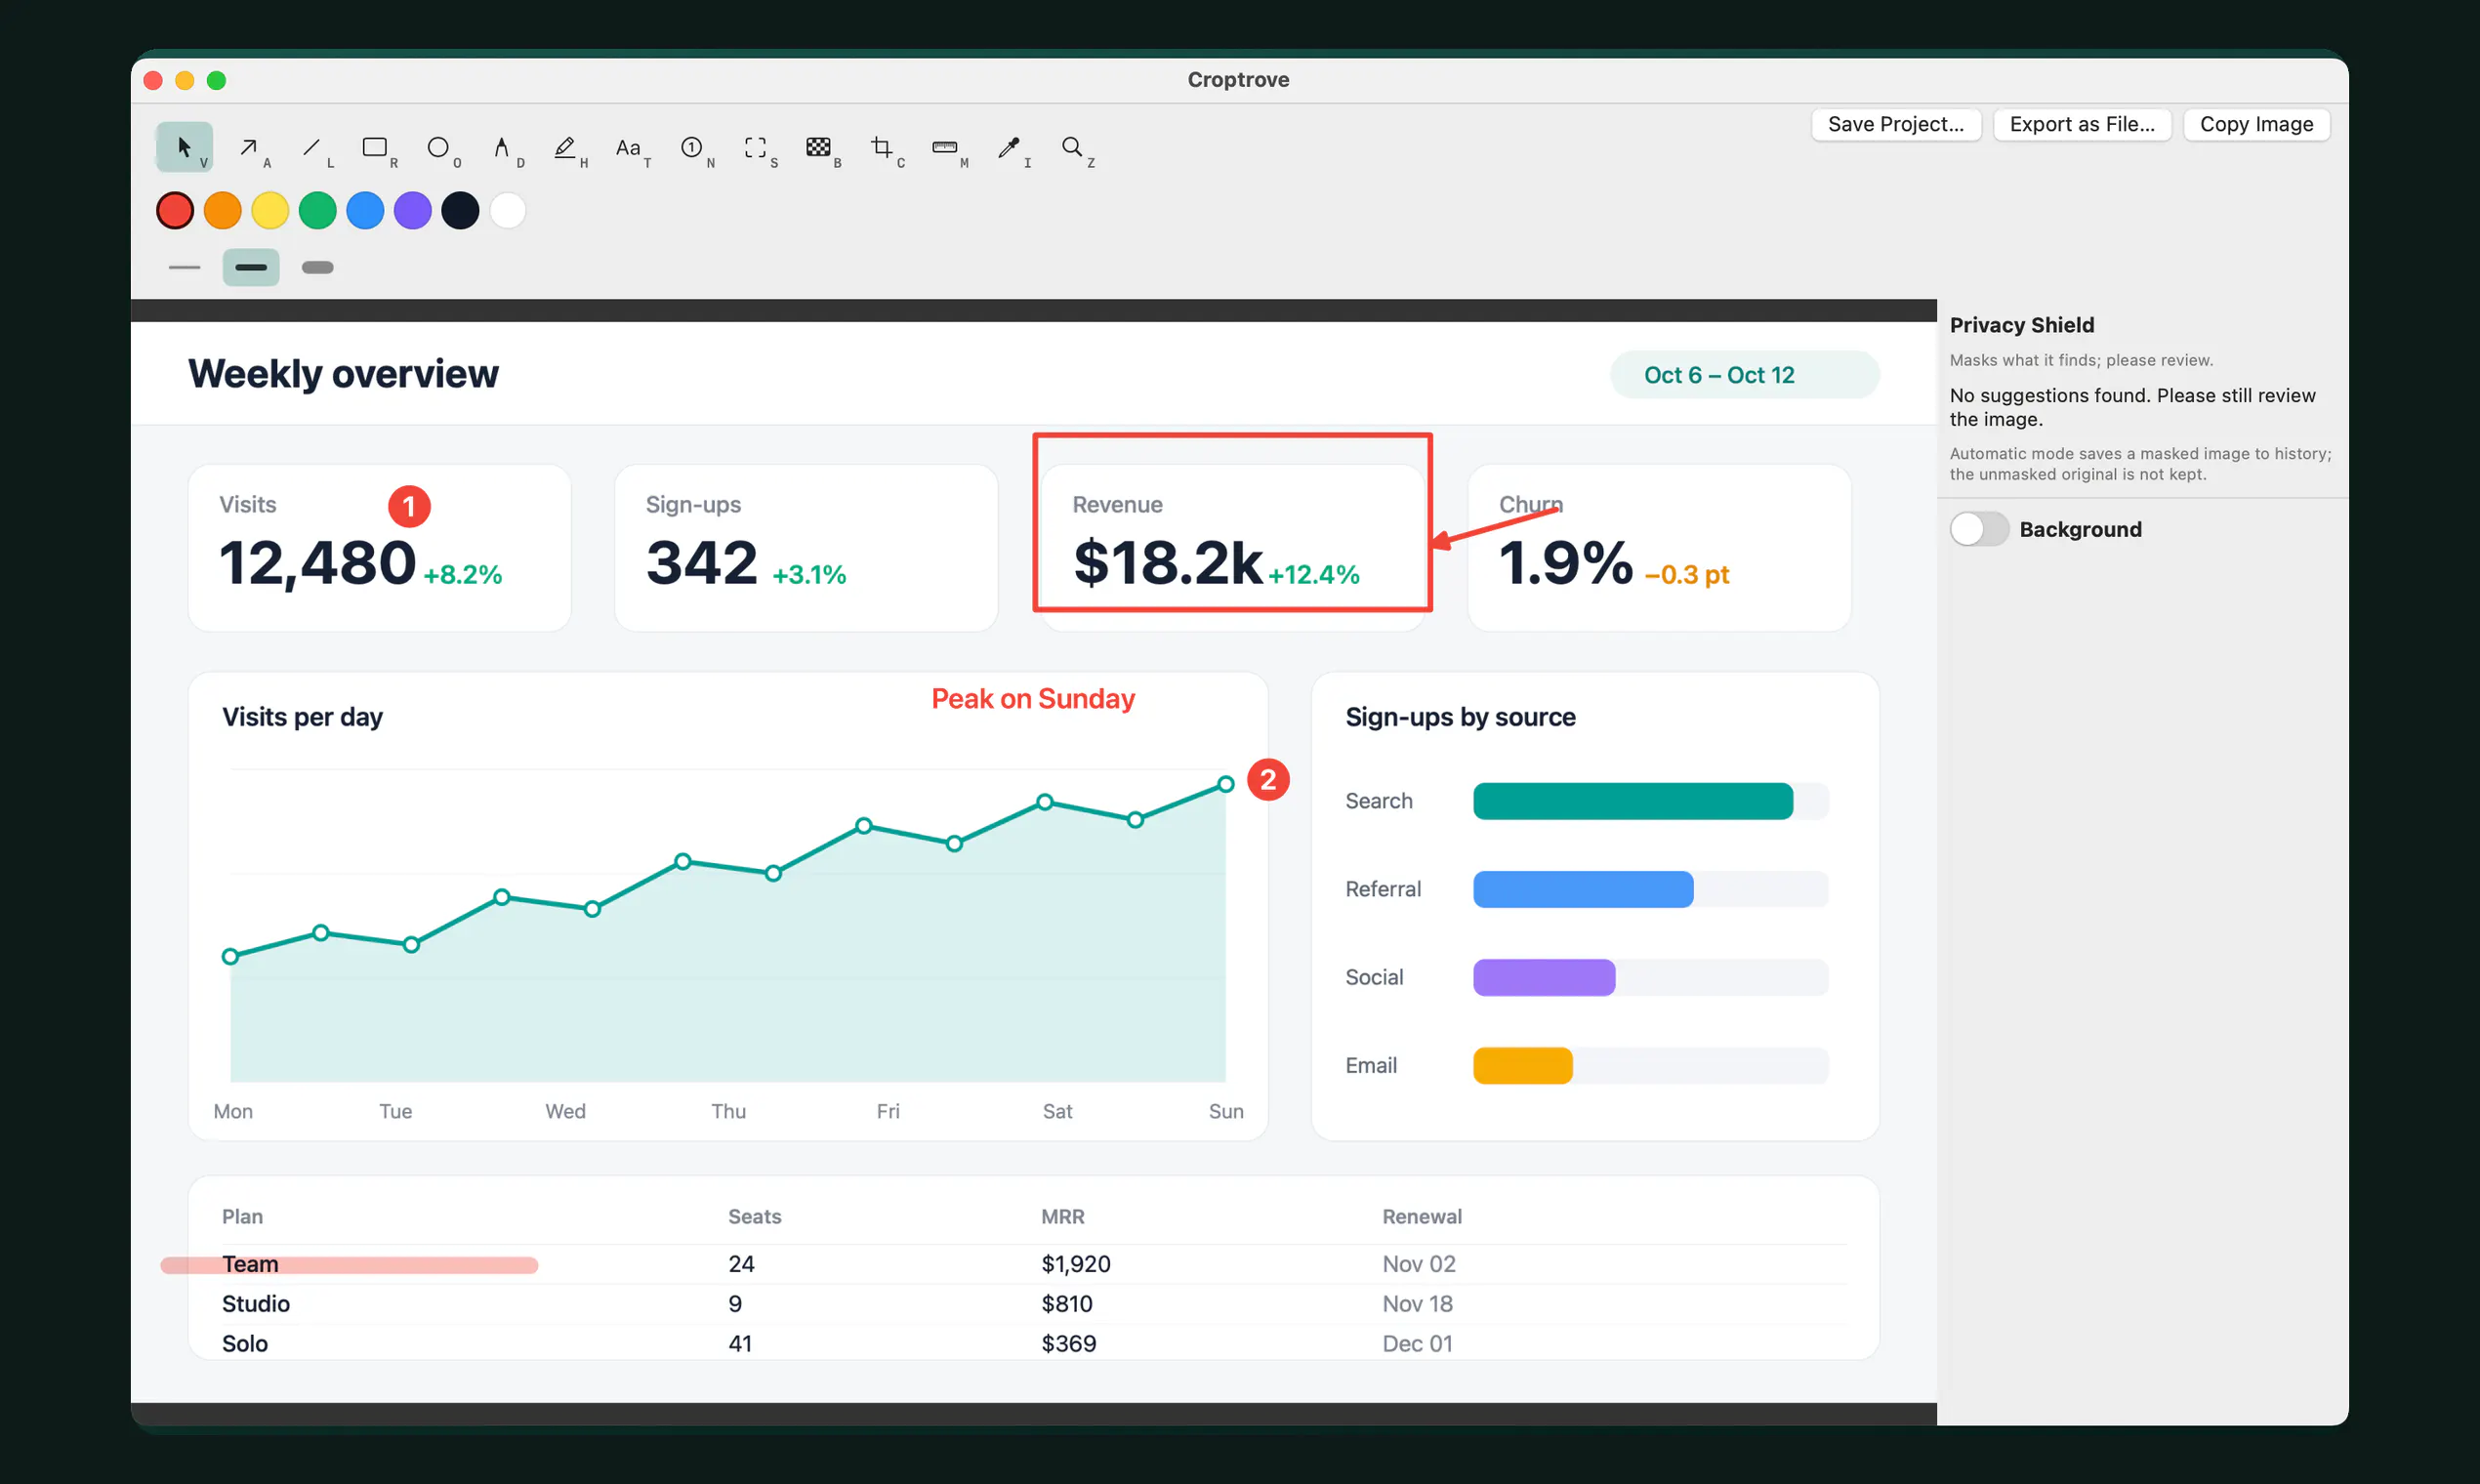Pick the orange color swatch
Viewport: 2480px width, 1484px height.
[x=222, y=211]
